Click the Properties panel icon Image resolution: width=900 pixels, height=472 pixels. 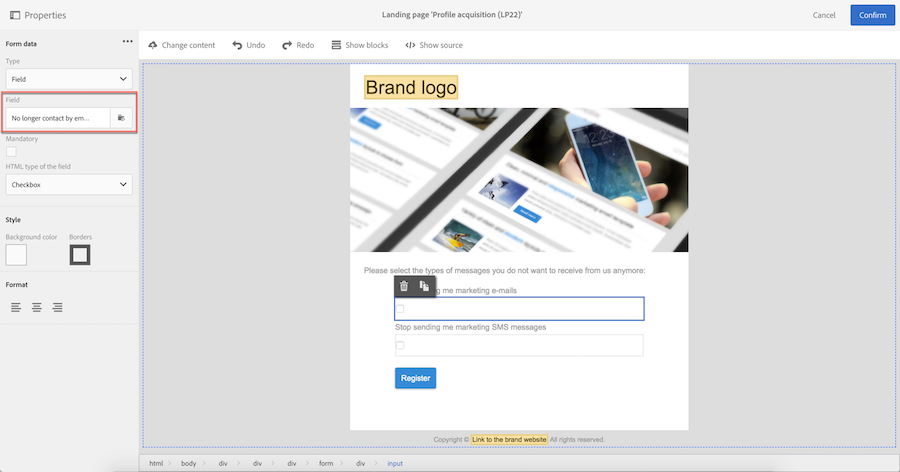tap(15, 15)
